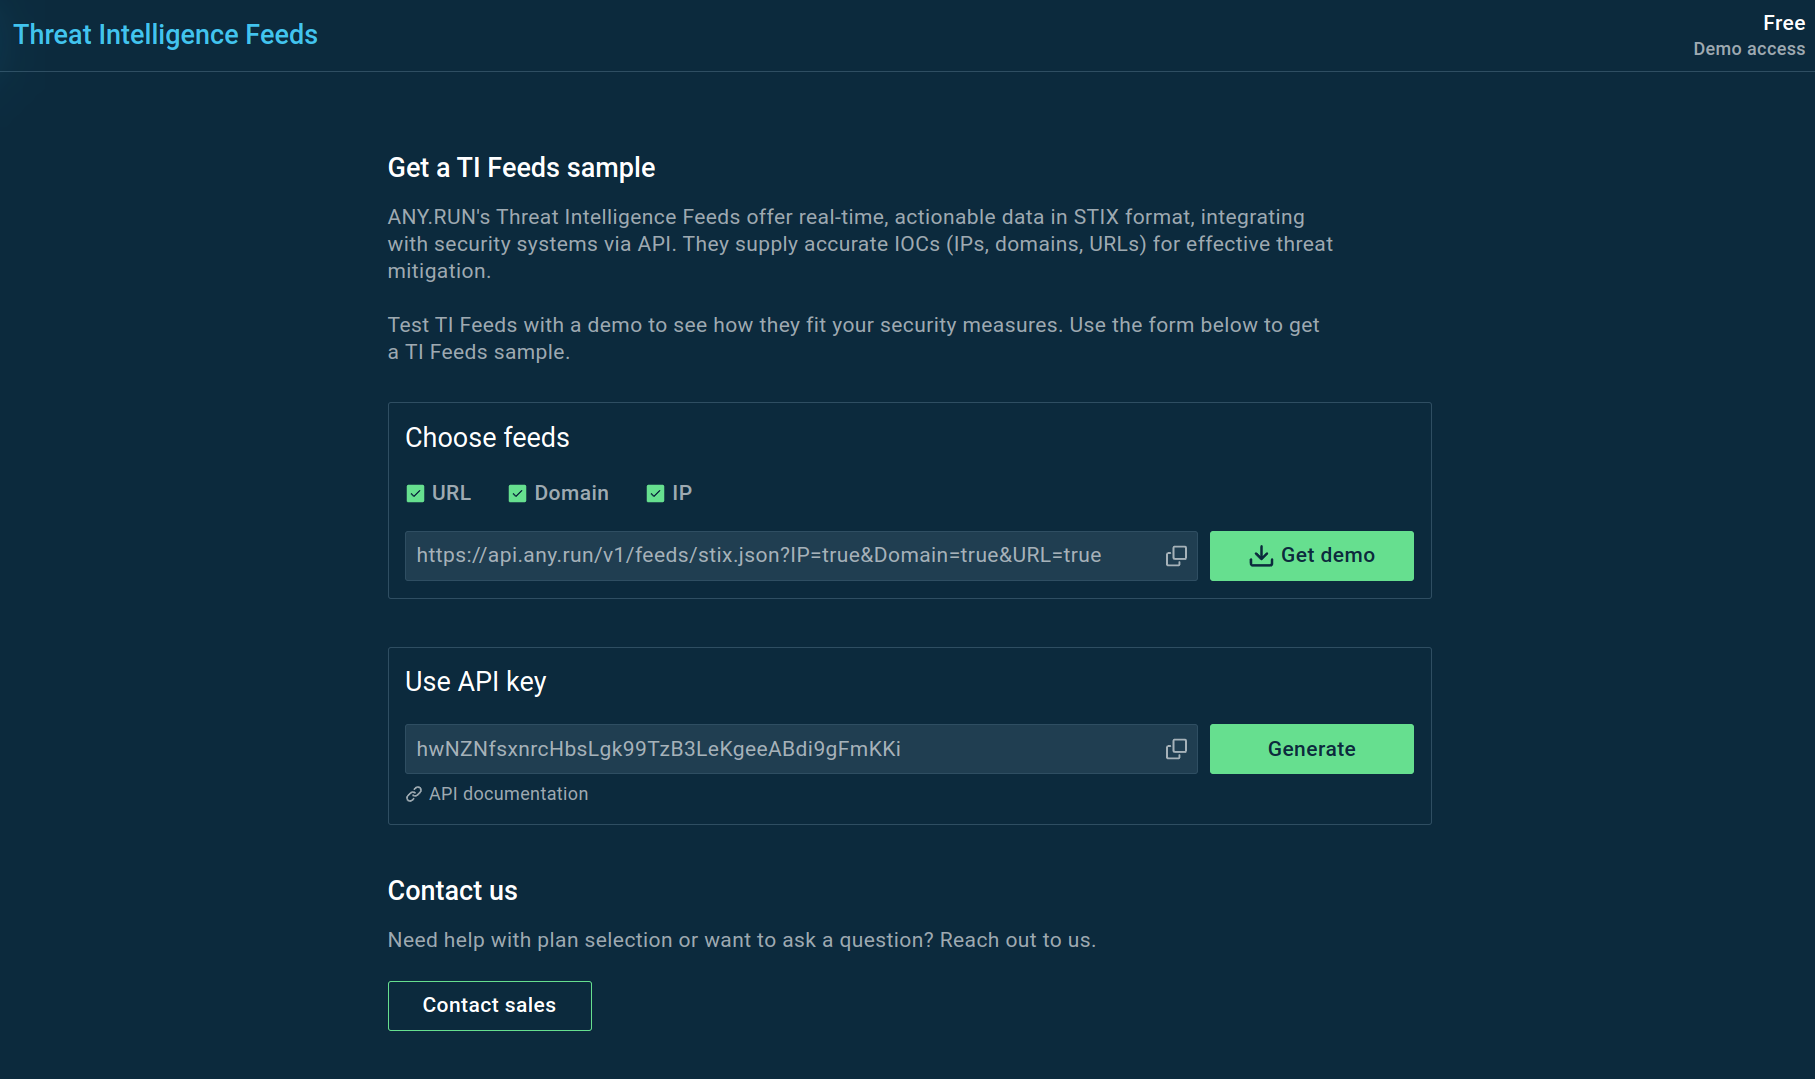
Task: Click the checkmark icon inside the IP checkbox
Action: [x=655, y=493]
